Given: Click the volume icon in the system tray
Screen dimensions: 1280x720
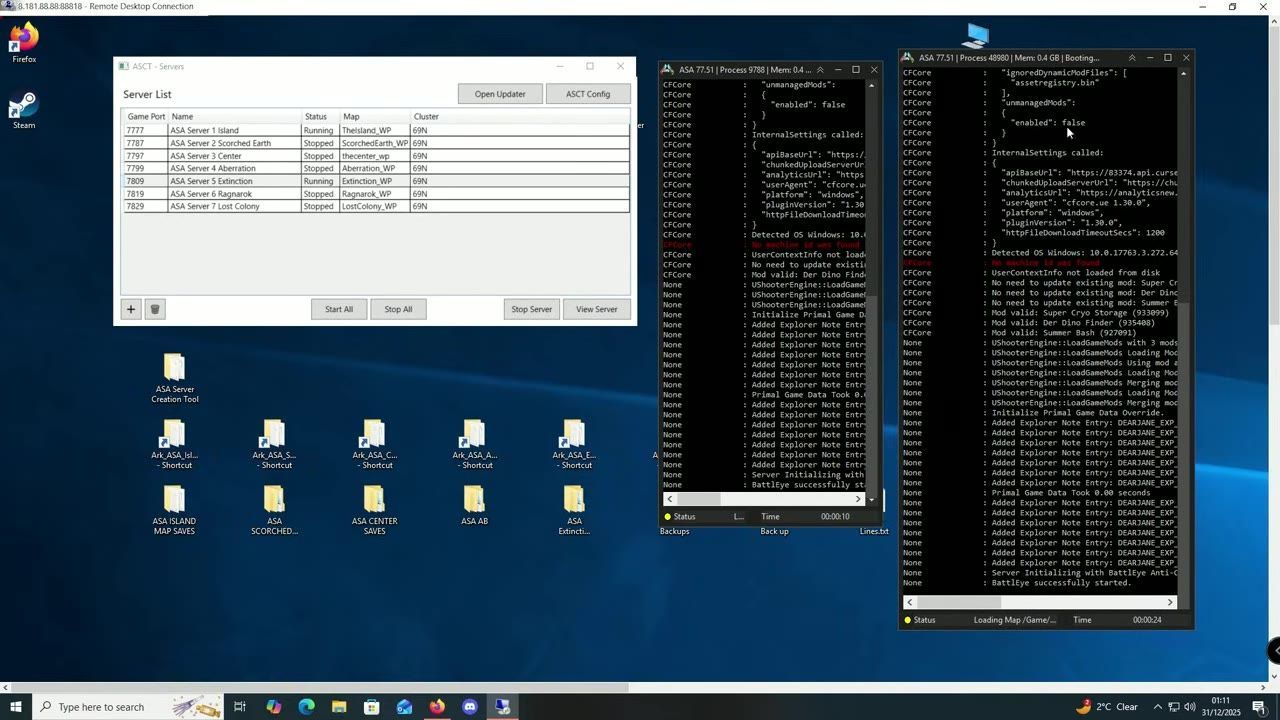Looking at the screenshot, I should tap(1191, 707).
